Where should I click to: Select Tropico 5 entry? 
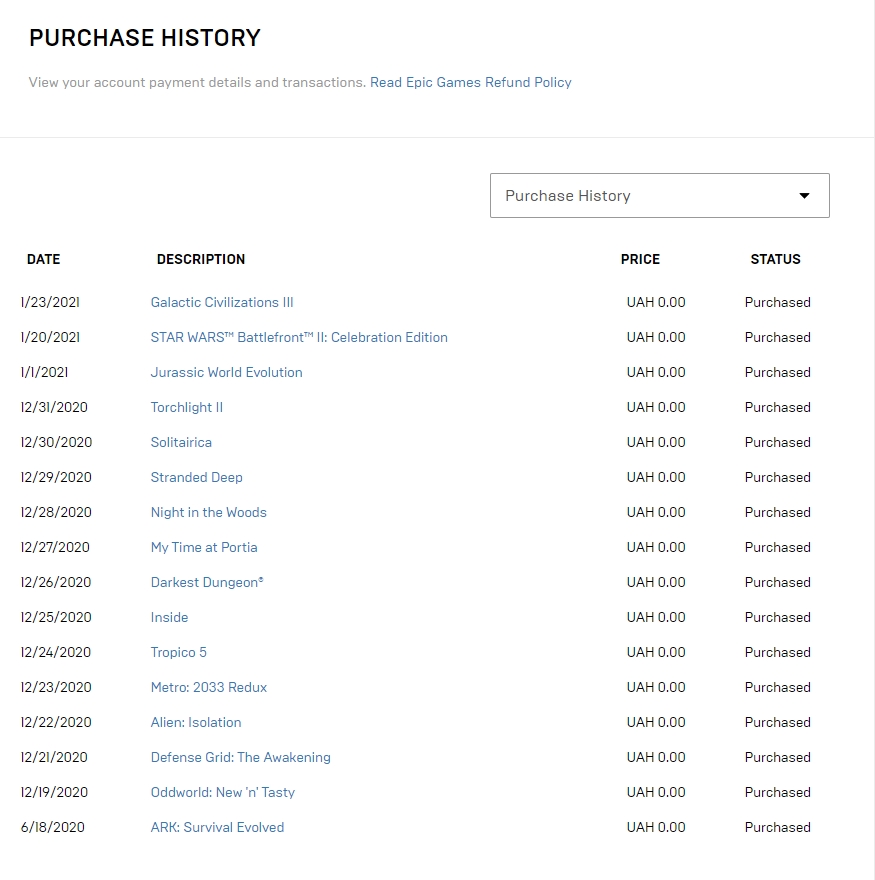coord(178,652)
